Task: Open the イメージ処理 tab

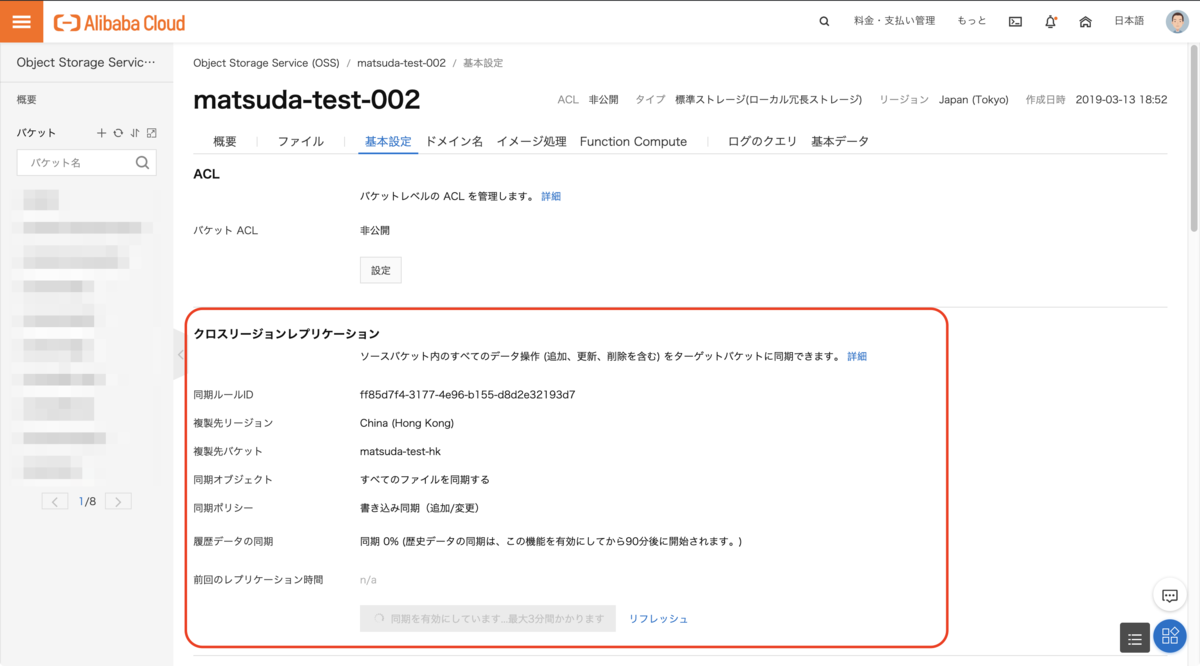Action: (532, 142)
